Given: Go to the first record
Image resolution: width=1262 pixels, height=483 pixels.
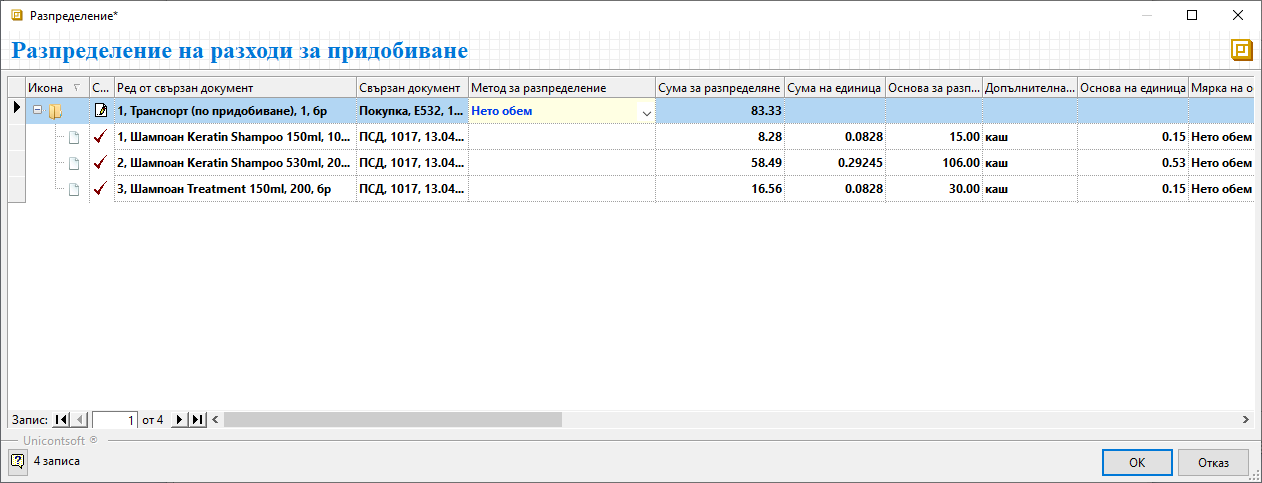Looking at the screenshot, I should point(61,420).
